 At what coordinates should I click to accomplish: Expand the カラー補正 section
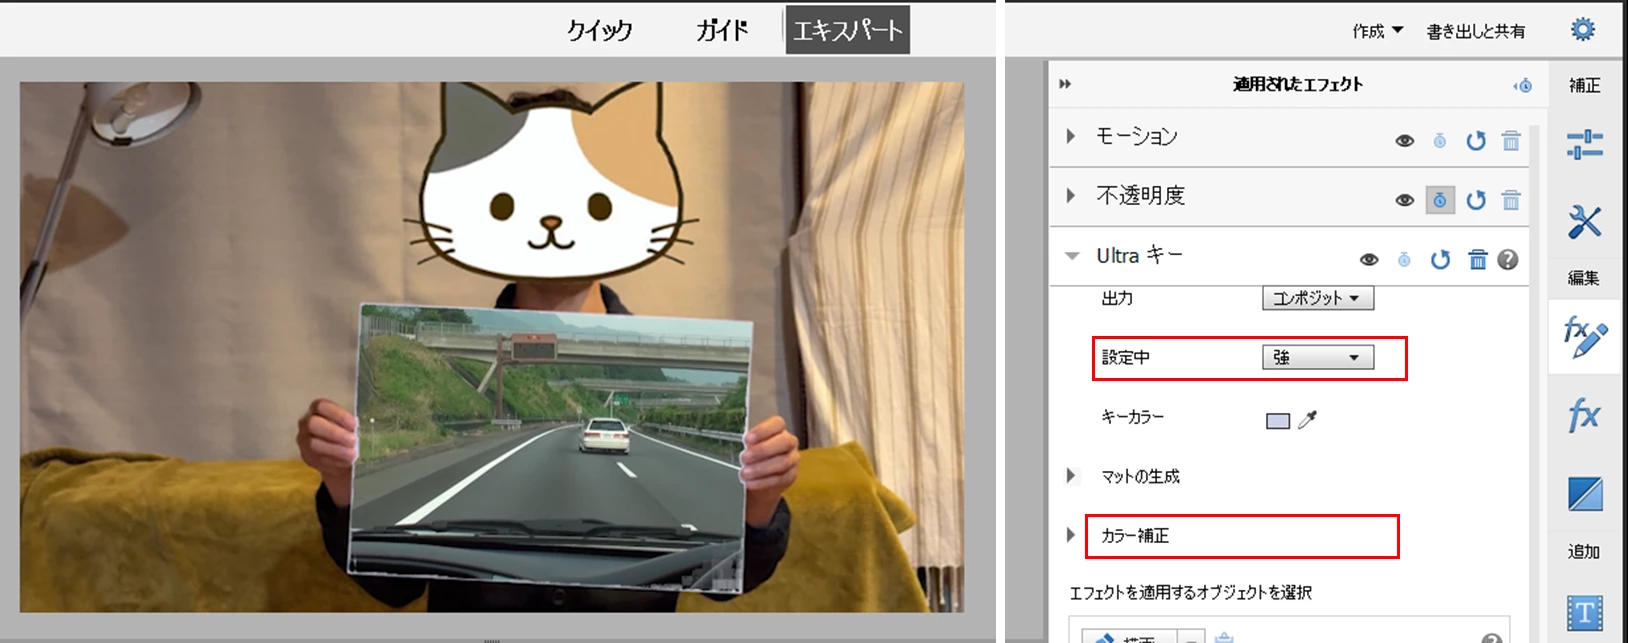pyautogui.click(x=1071, y=535)
